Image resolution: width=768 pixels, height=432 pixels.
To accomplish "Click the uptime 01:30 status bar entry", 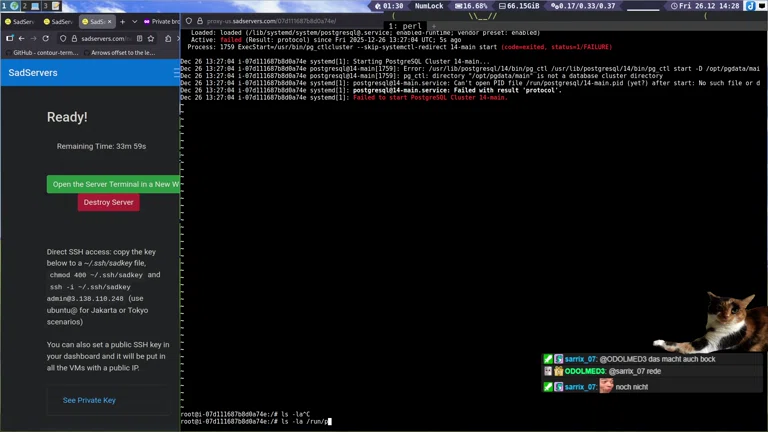I will [389, 6].
